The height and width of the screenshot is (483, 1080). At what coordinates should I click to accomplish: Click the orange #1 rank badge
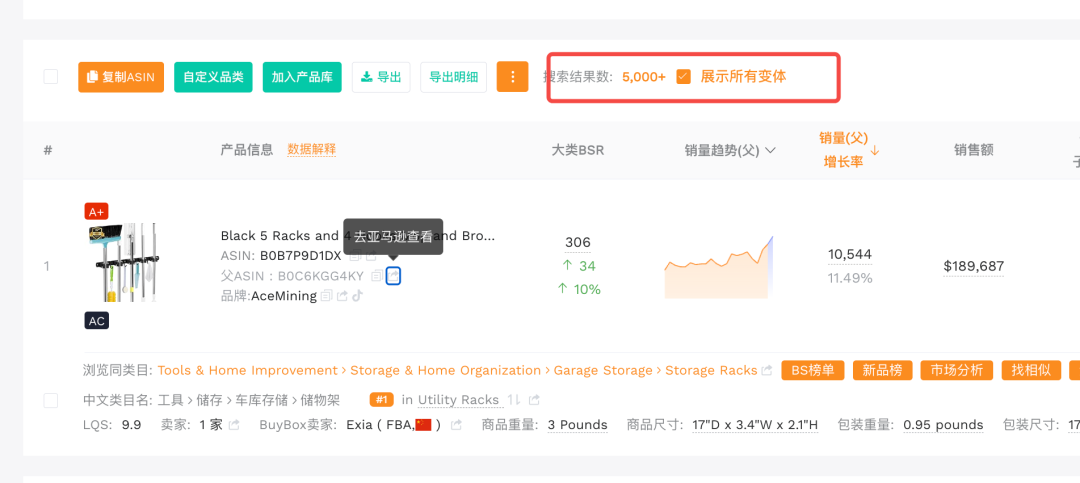pos(381,400)
